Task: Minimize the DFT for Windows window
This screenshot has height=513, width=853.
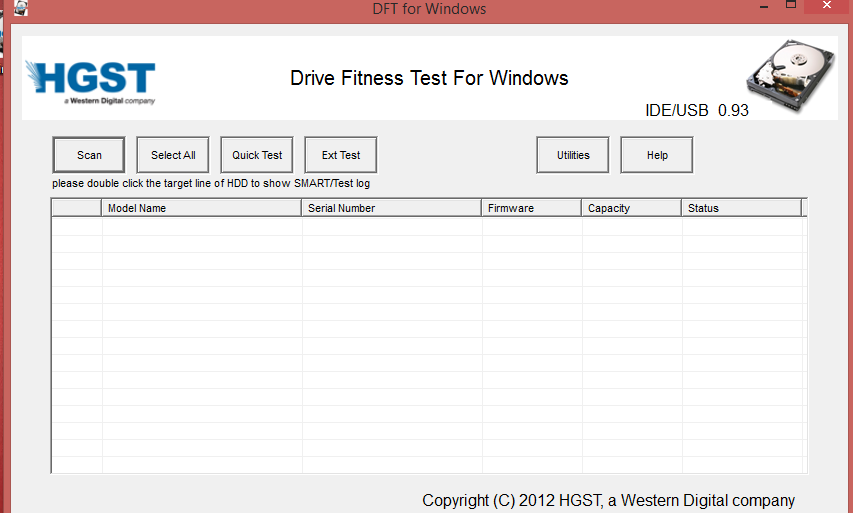Action: coord(764,7)
